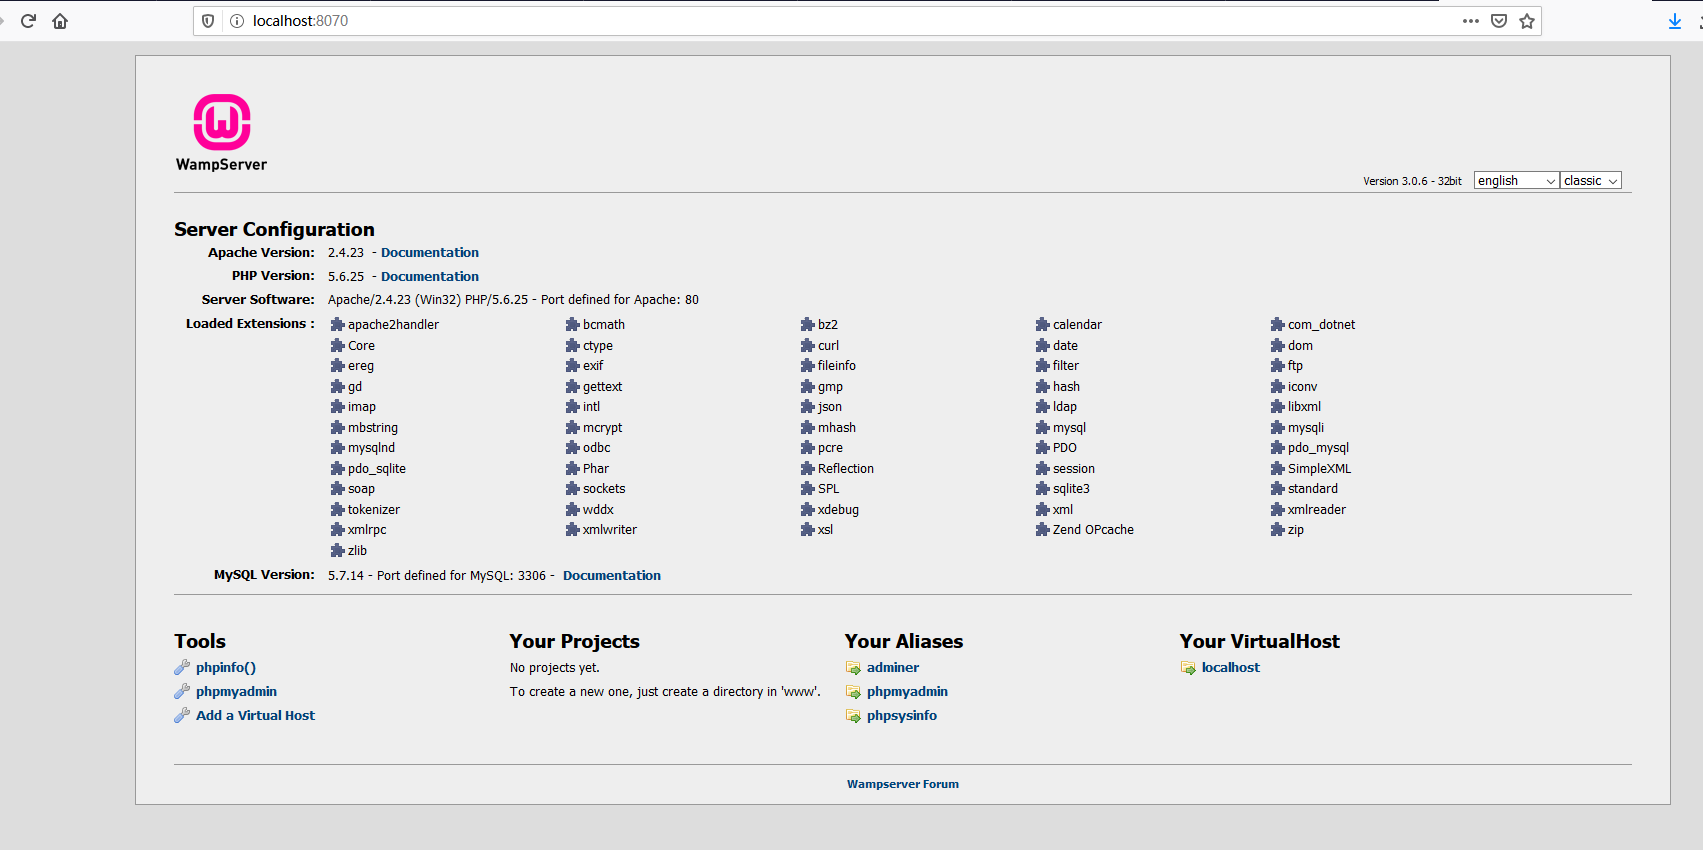Click puzzle icon beside apache2handler
Viewport: 1703px width, 850px height.
tap(338, 325)
